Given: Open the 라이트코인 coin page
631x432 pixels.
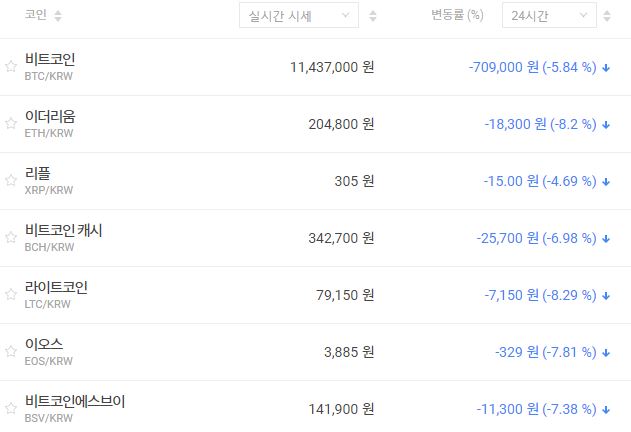Looking at the screenshot, I should [56, 288].
